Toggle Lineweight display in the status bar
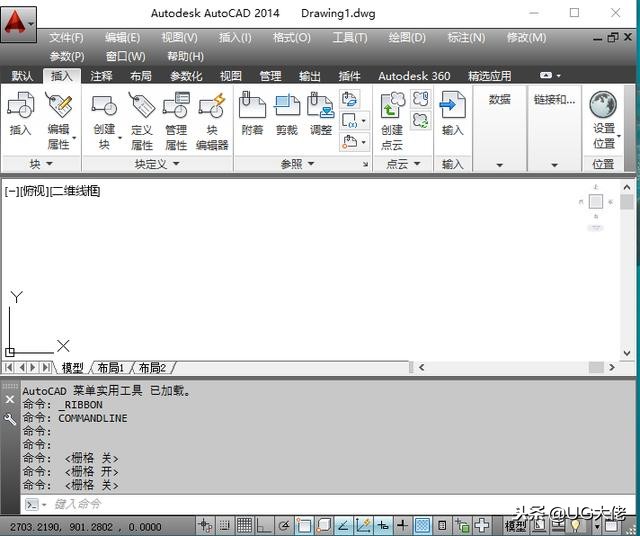 pos(402,525)
